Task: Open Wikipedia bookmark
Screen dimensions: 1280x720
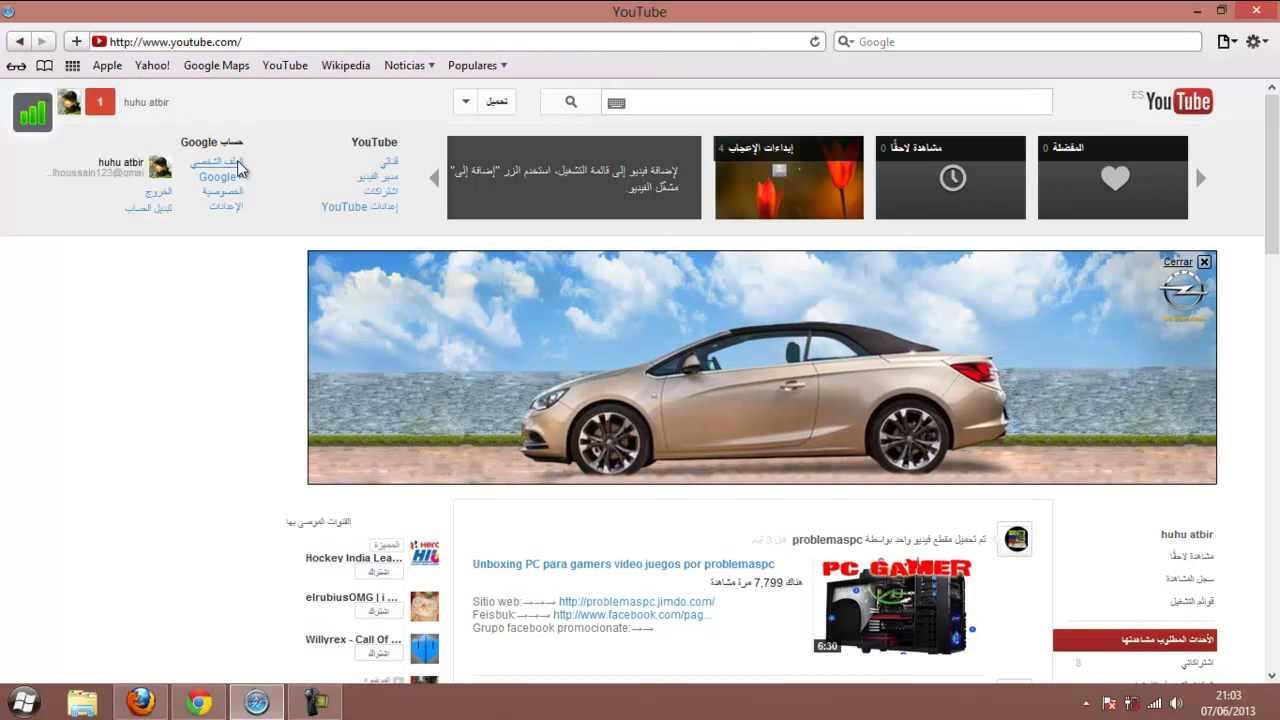Action: point(346,66)
